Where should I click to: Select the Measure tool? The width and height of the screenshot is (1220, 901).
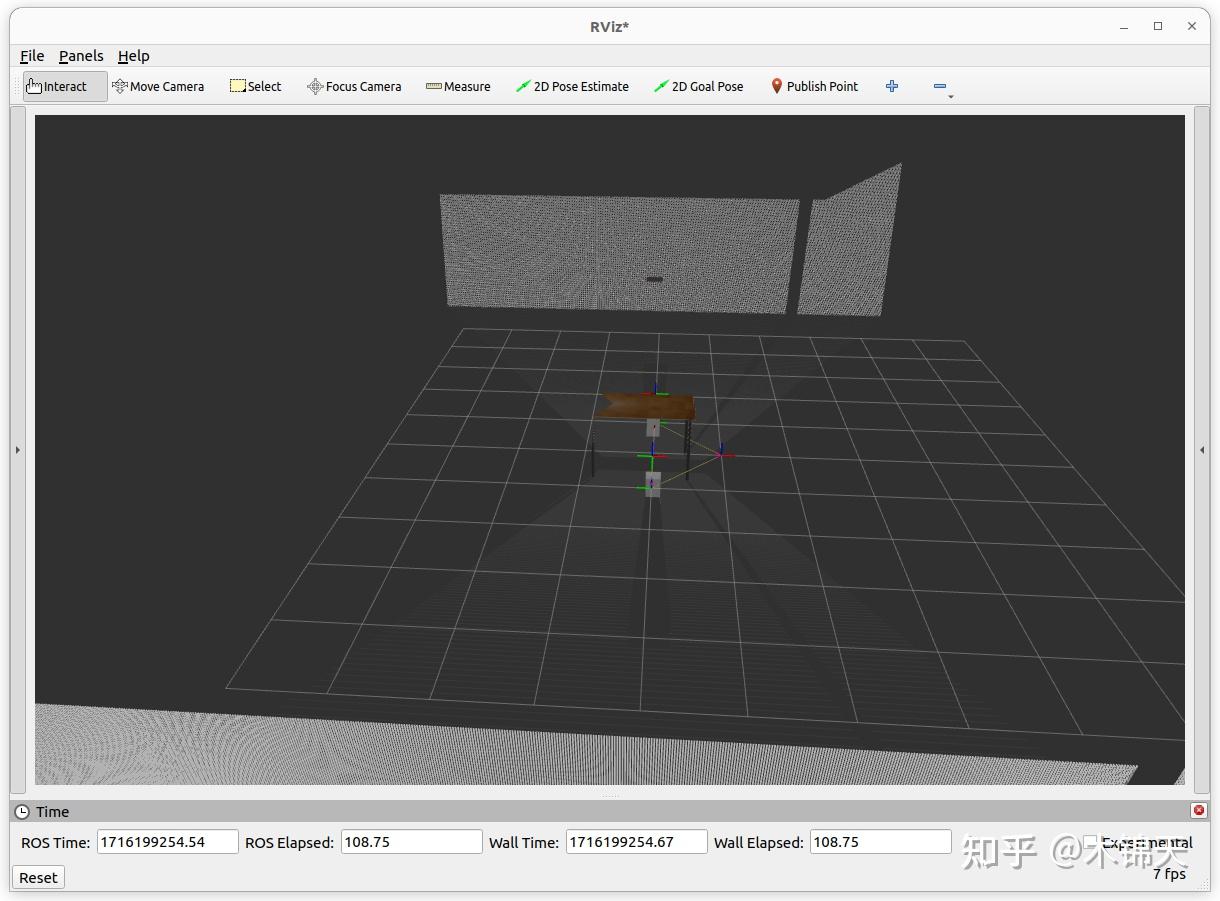click(x=458, y=87)
